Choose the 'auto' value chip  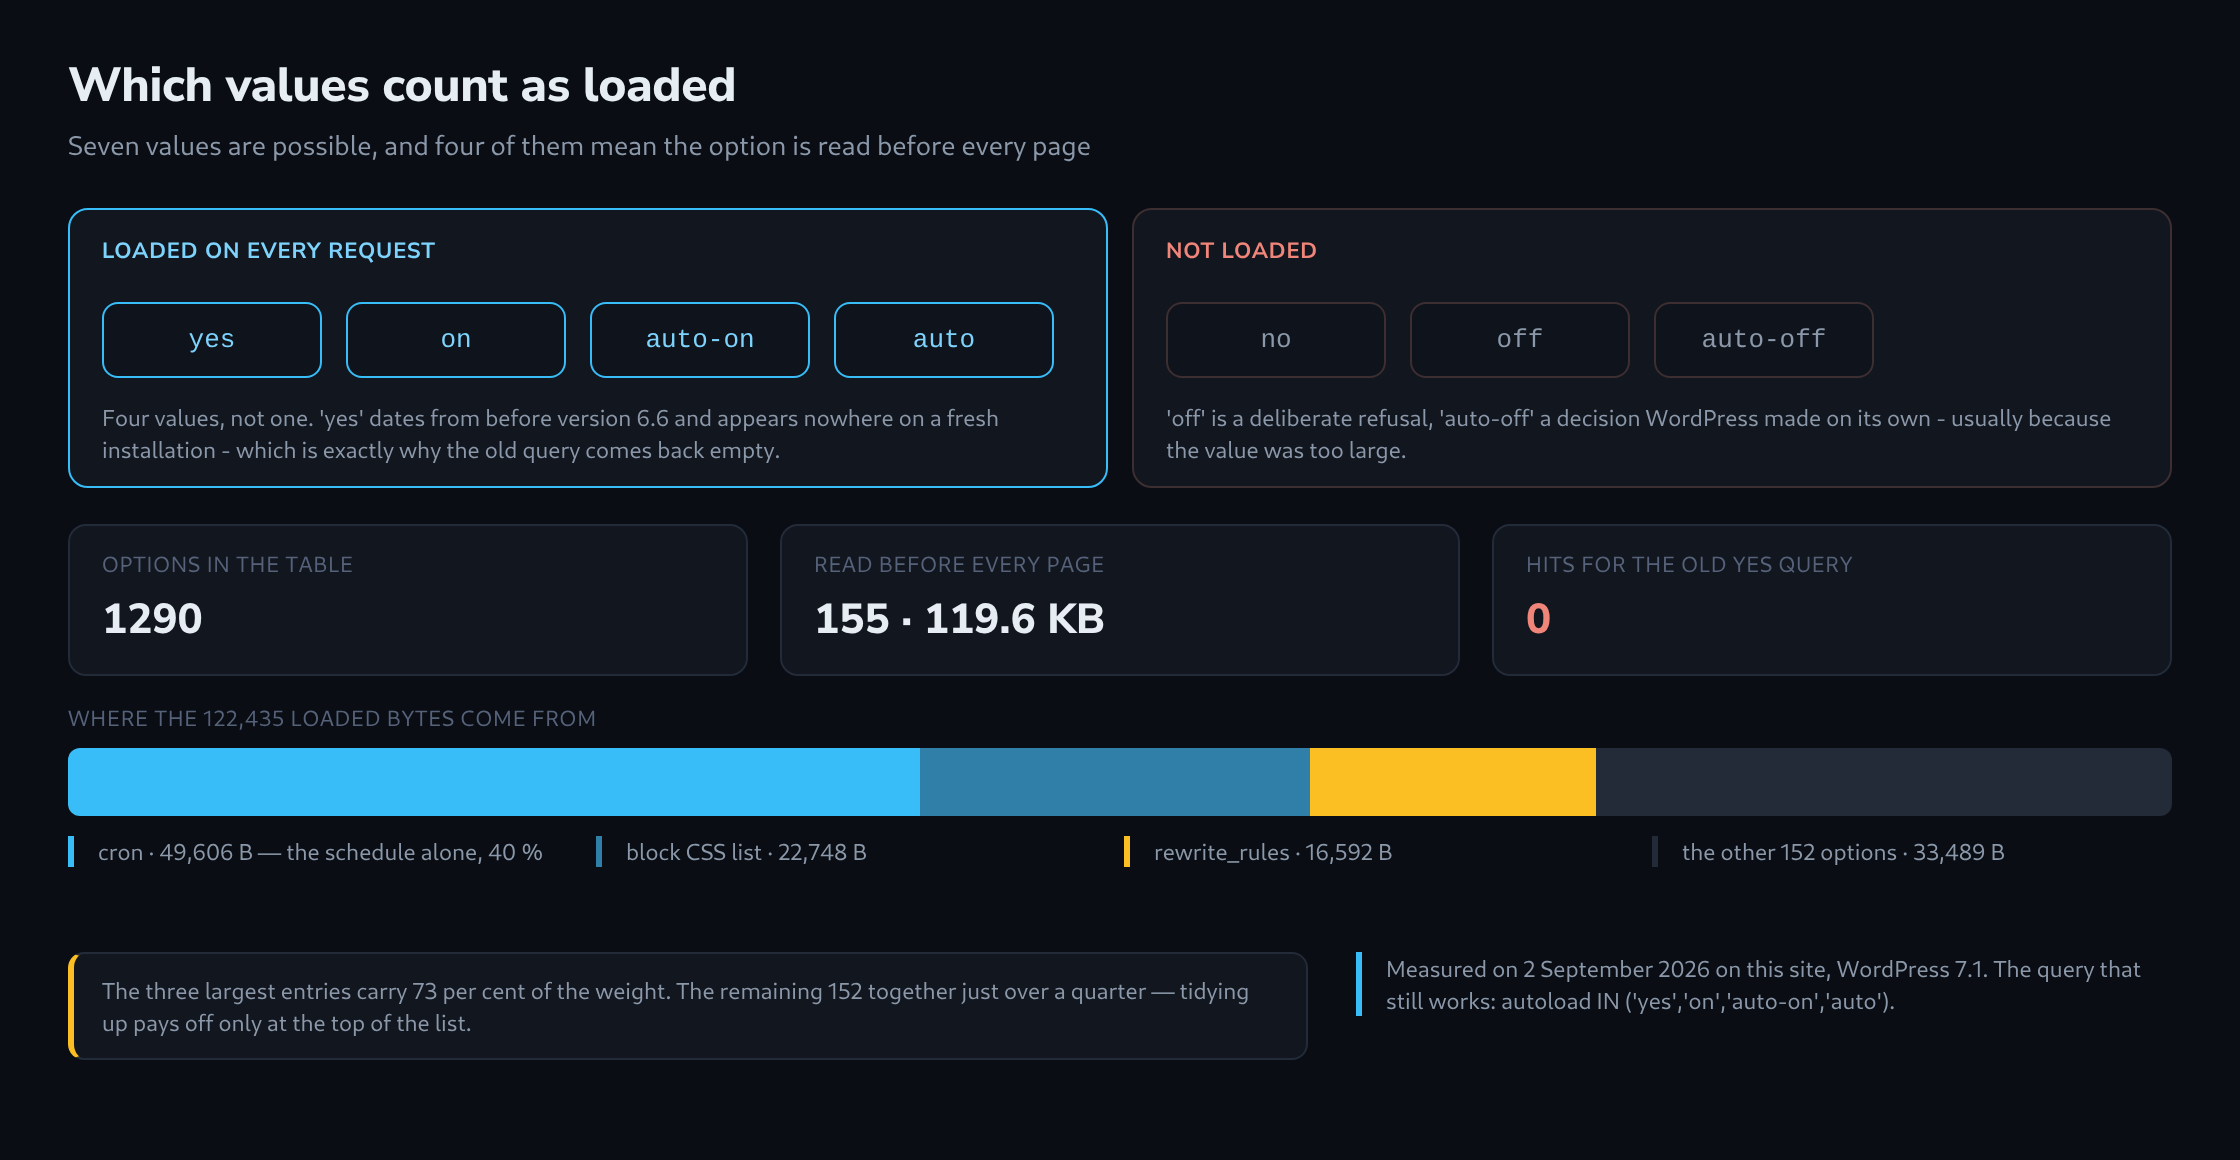pos(944,340)
